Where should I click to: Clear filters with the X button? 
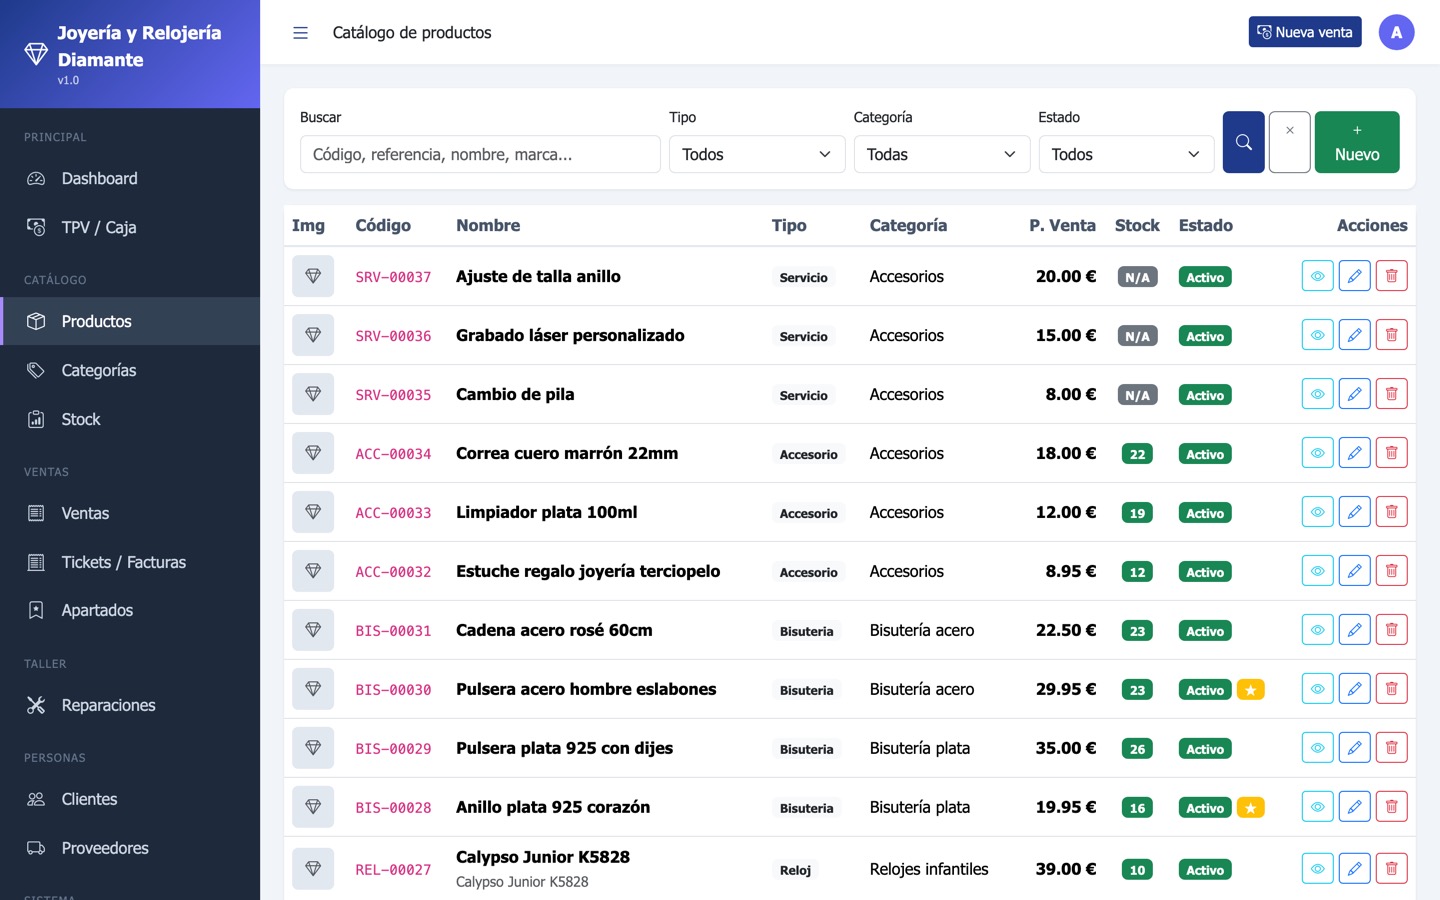[1289, 142]
